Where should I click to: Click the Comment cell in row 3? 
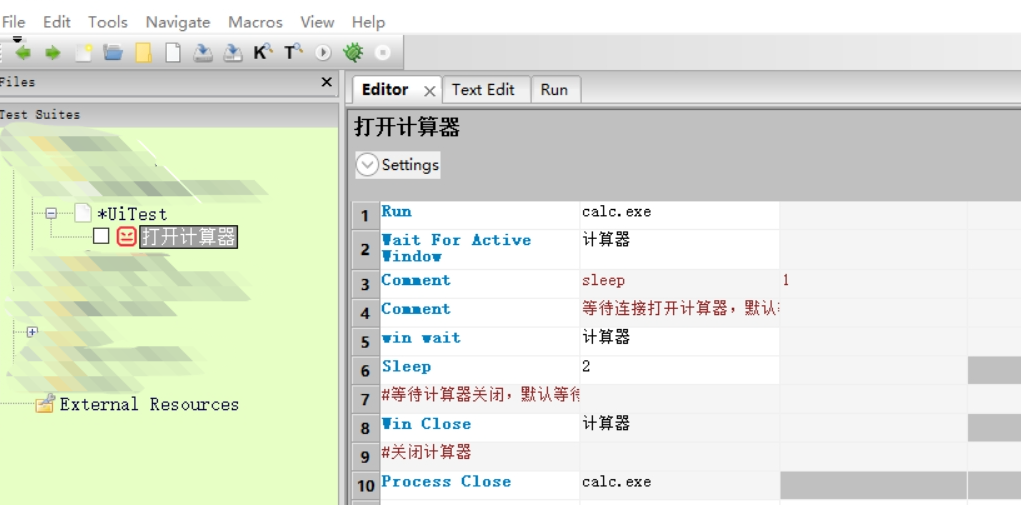click(x=480, y=284)
